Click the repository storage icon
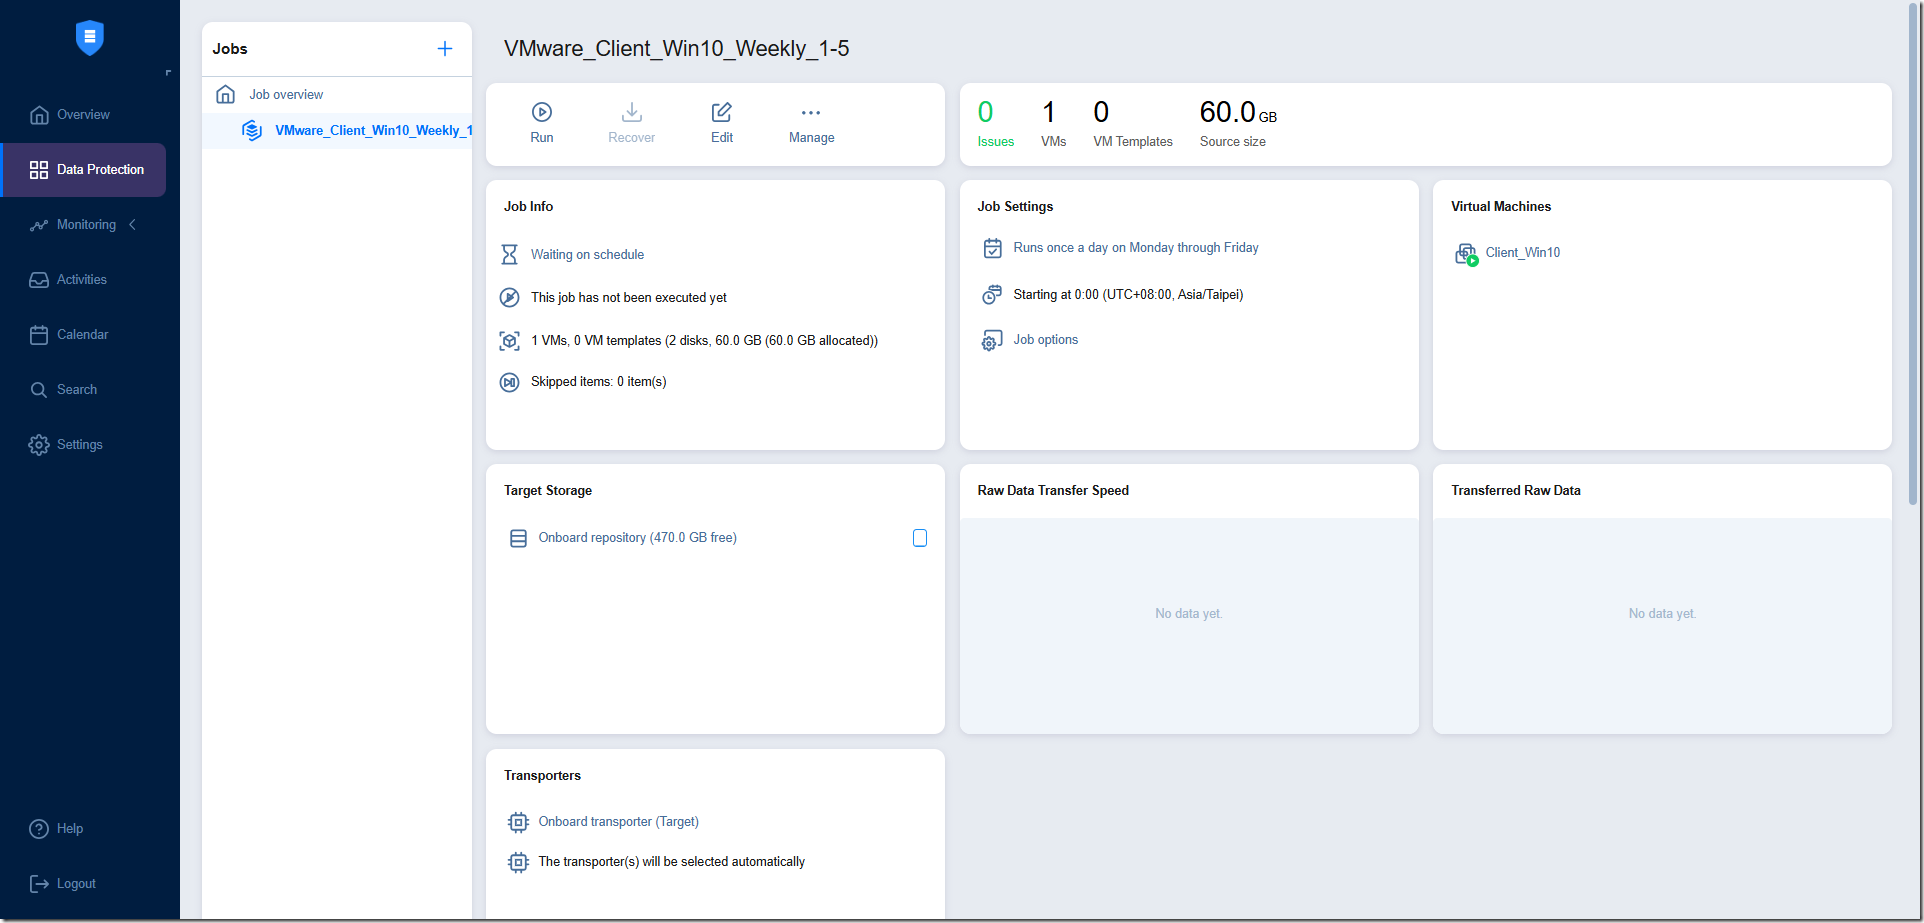 (518, 539)
